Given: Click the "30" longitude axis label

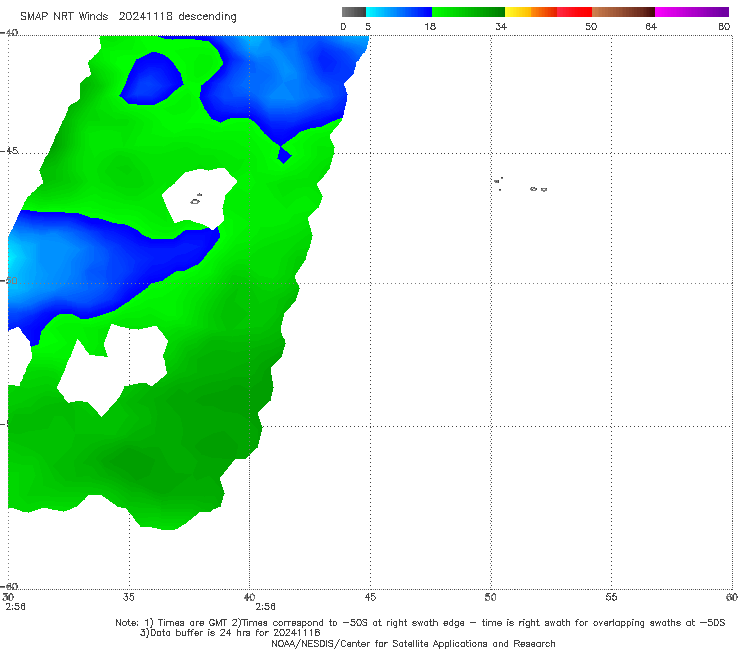Looking at the screenshot, I should click(x=8, y=597).
